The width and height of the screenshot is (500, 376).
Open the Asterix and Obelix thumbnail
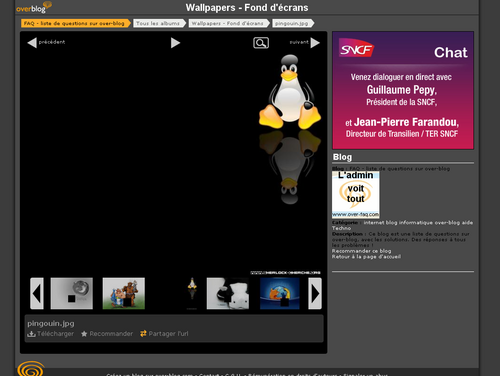tap(124, 293)
